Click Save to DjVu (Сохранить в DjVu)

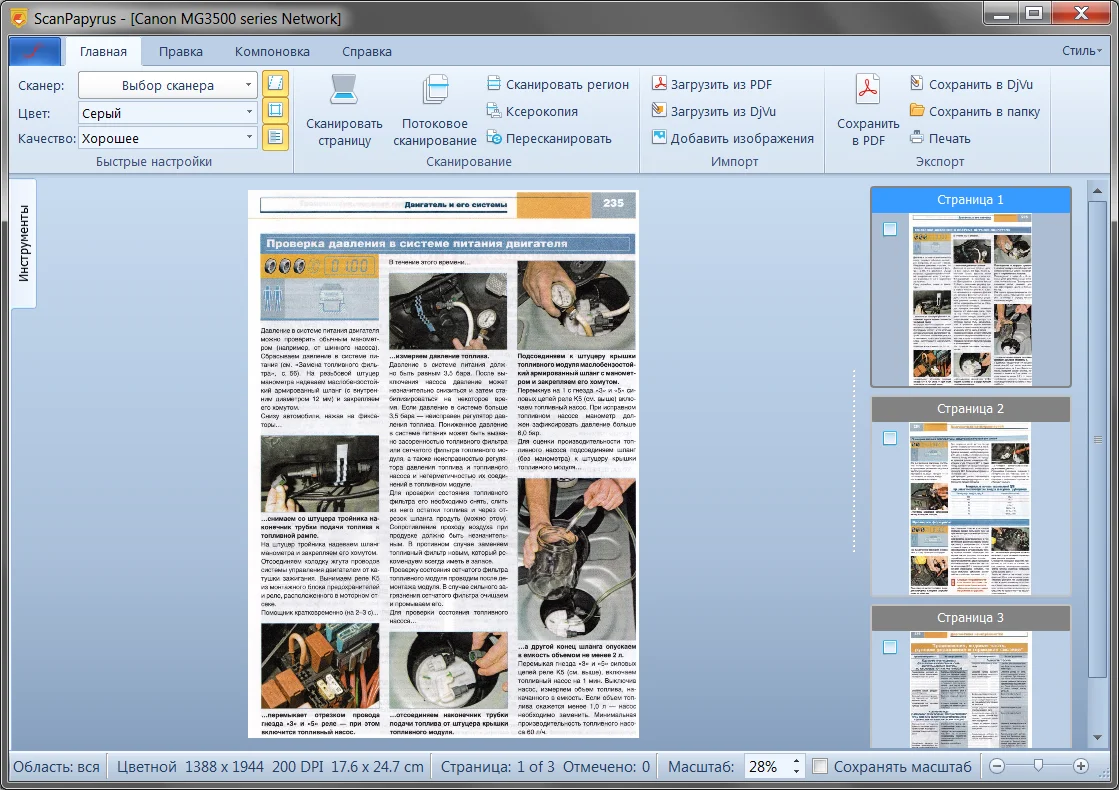pos(975,85)
